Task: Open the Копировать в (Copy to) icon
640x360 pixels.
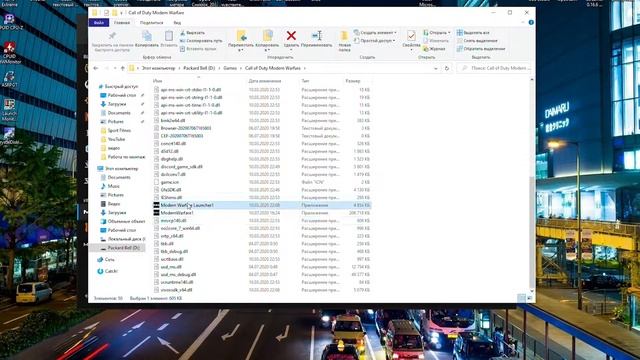Action: coord(267,36)
